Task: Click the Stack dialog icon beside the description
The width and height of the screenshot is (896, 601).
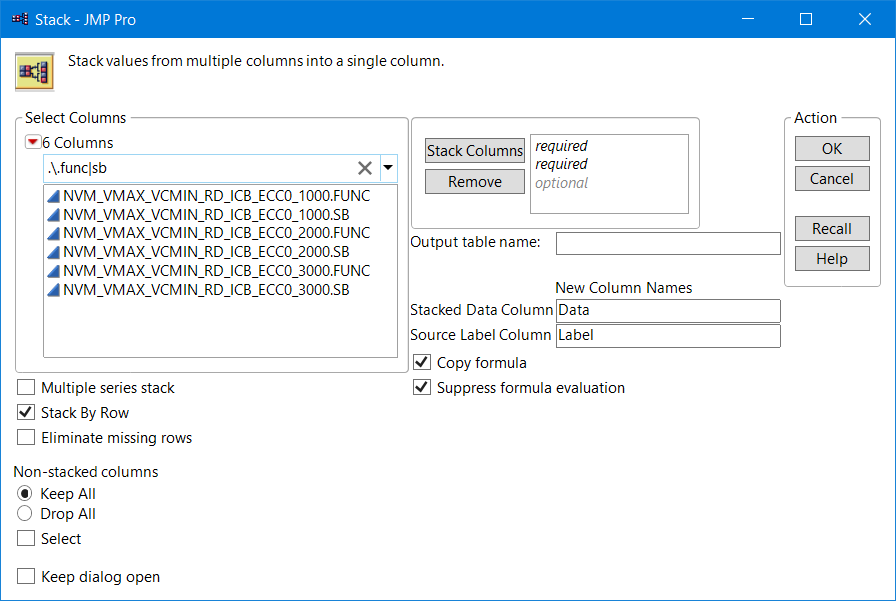Action: [34, 71]
